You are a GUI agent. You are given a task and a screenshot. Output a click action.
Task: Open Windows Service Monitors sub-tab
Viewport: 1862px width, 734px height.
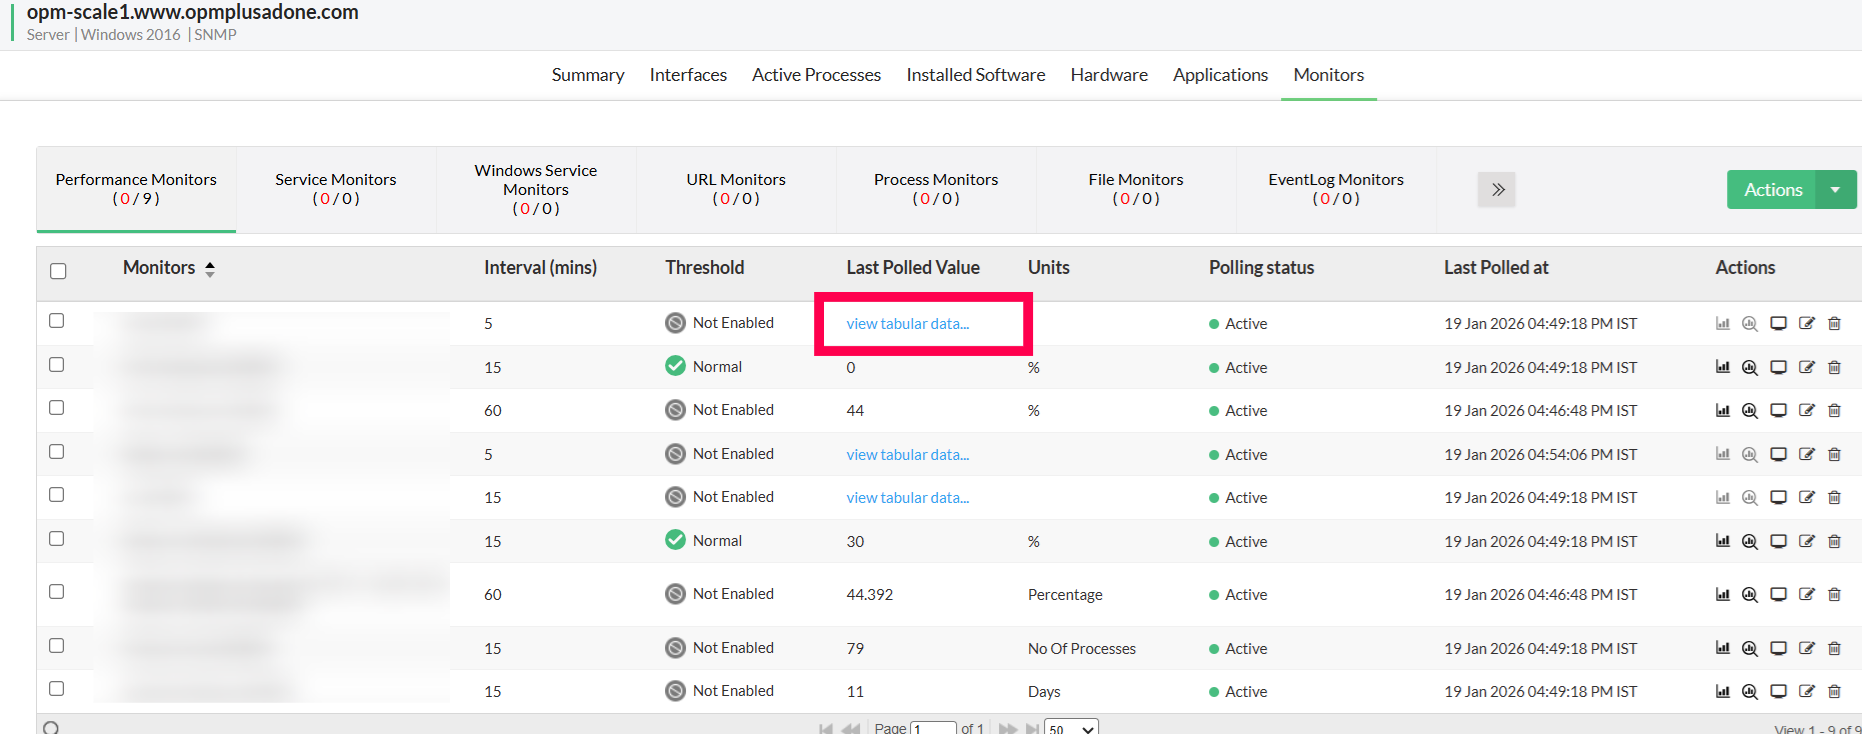pyautogui.click(x=536, y=189)
